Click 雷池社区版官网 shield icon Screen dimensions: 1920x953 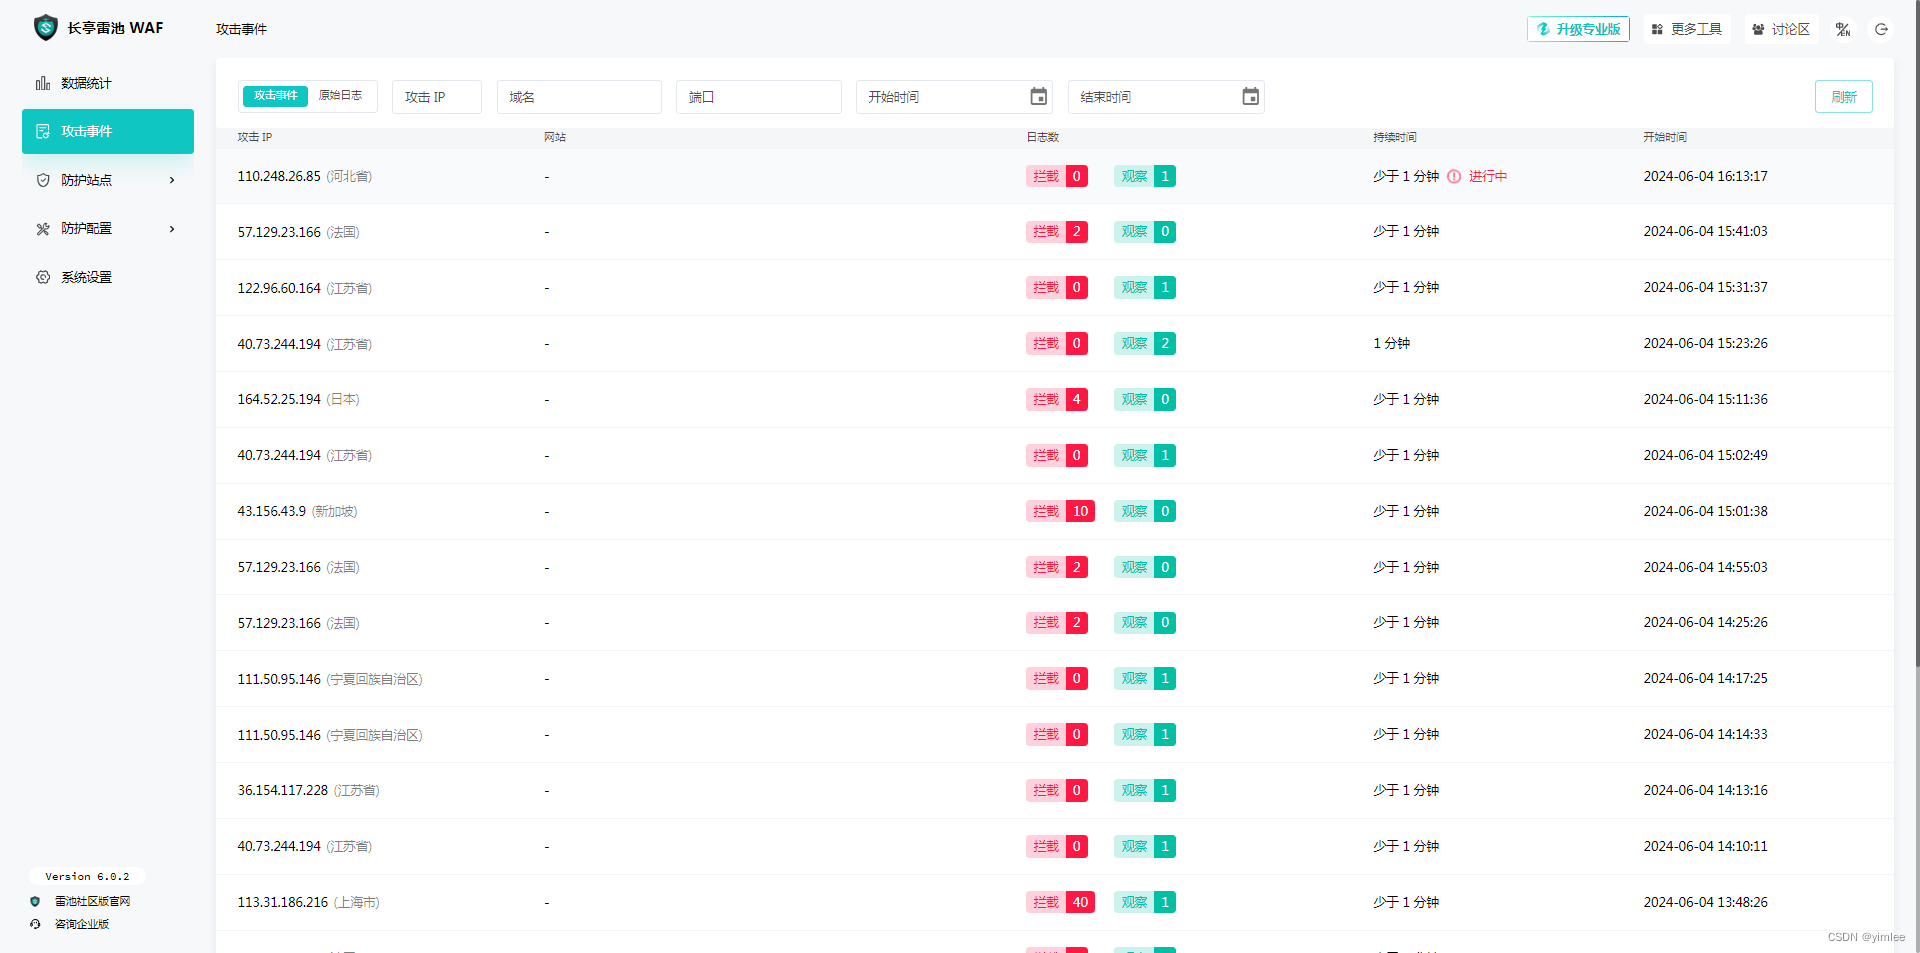click(x=35, y=901)
